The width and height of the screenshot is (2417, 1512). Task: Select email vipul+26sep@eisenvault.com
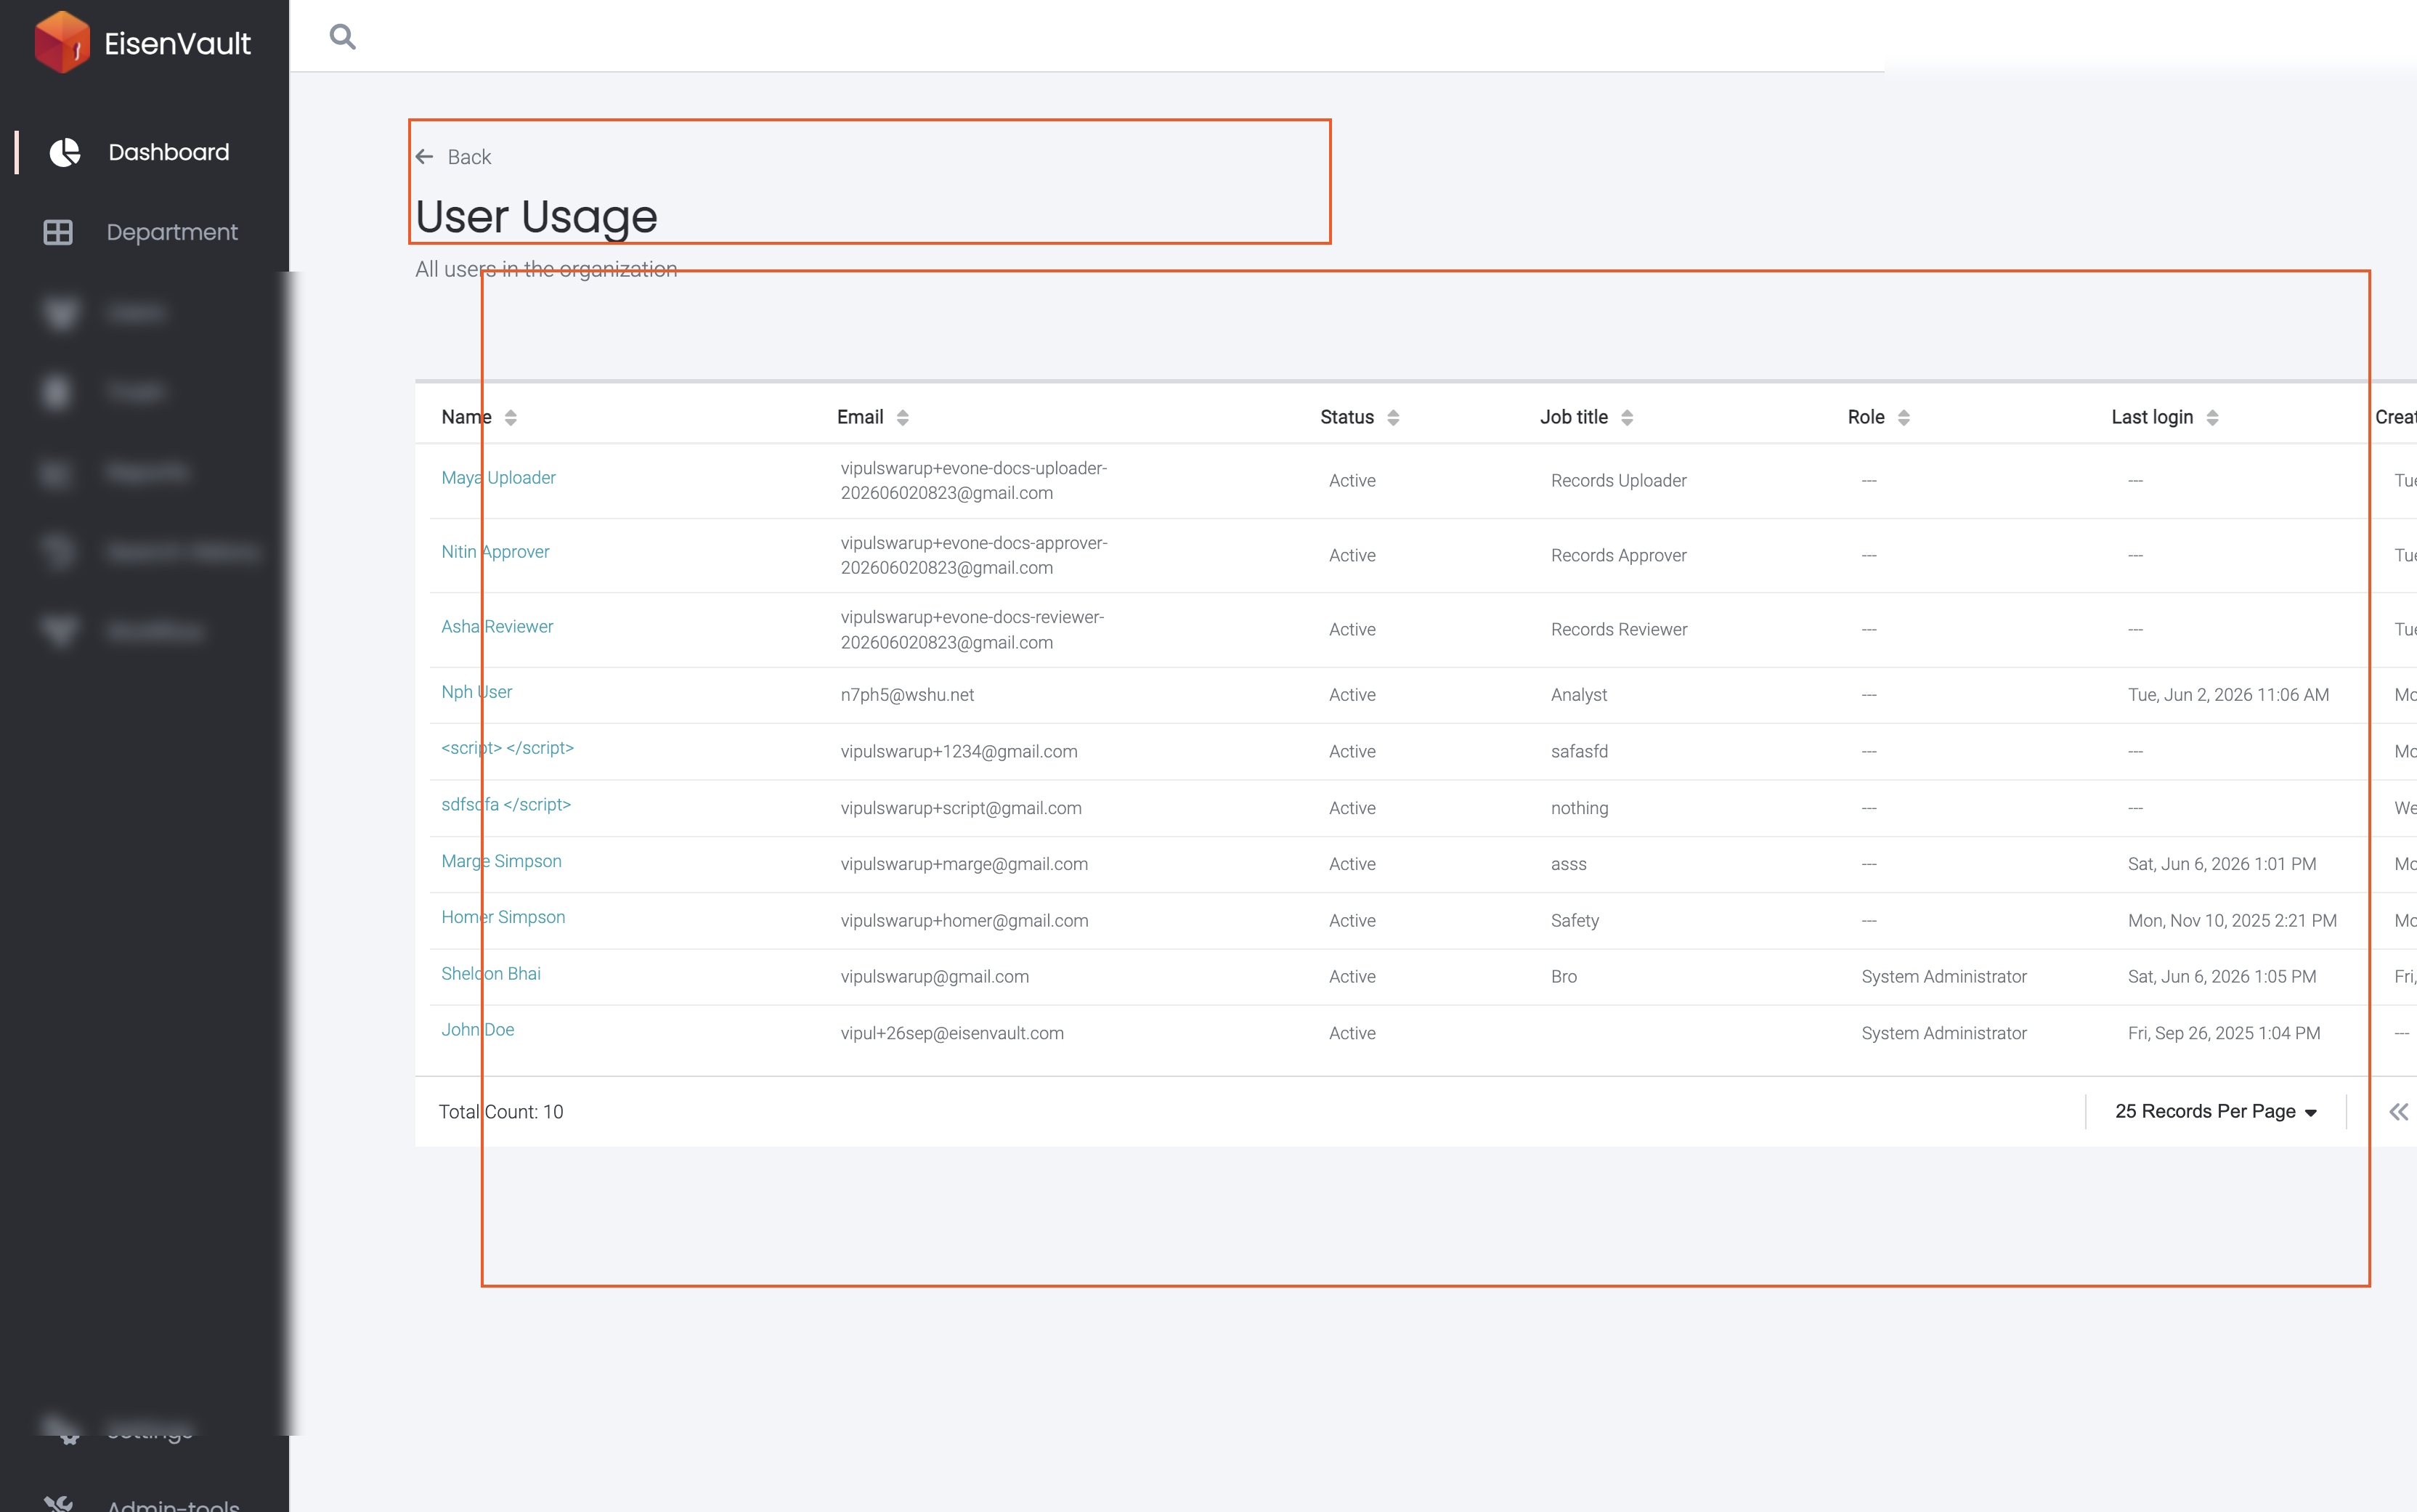(x=952, y=1034)
